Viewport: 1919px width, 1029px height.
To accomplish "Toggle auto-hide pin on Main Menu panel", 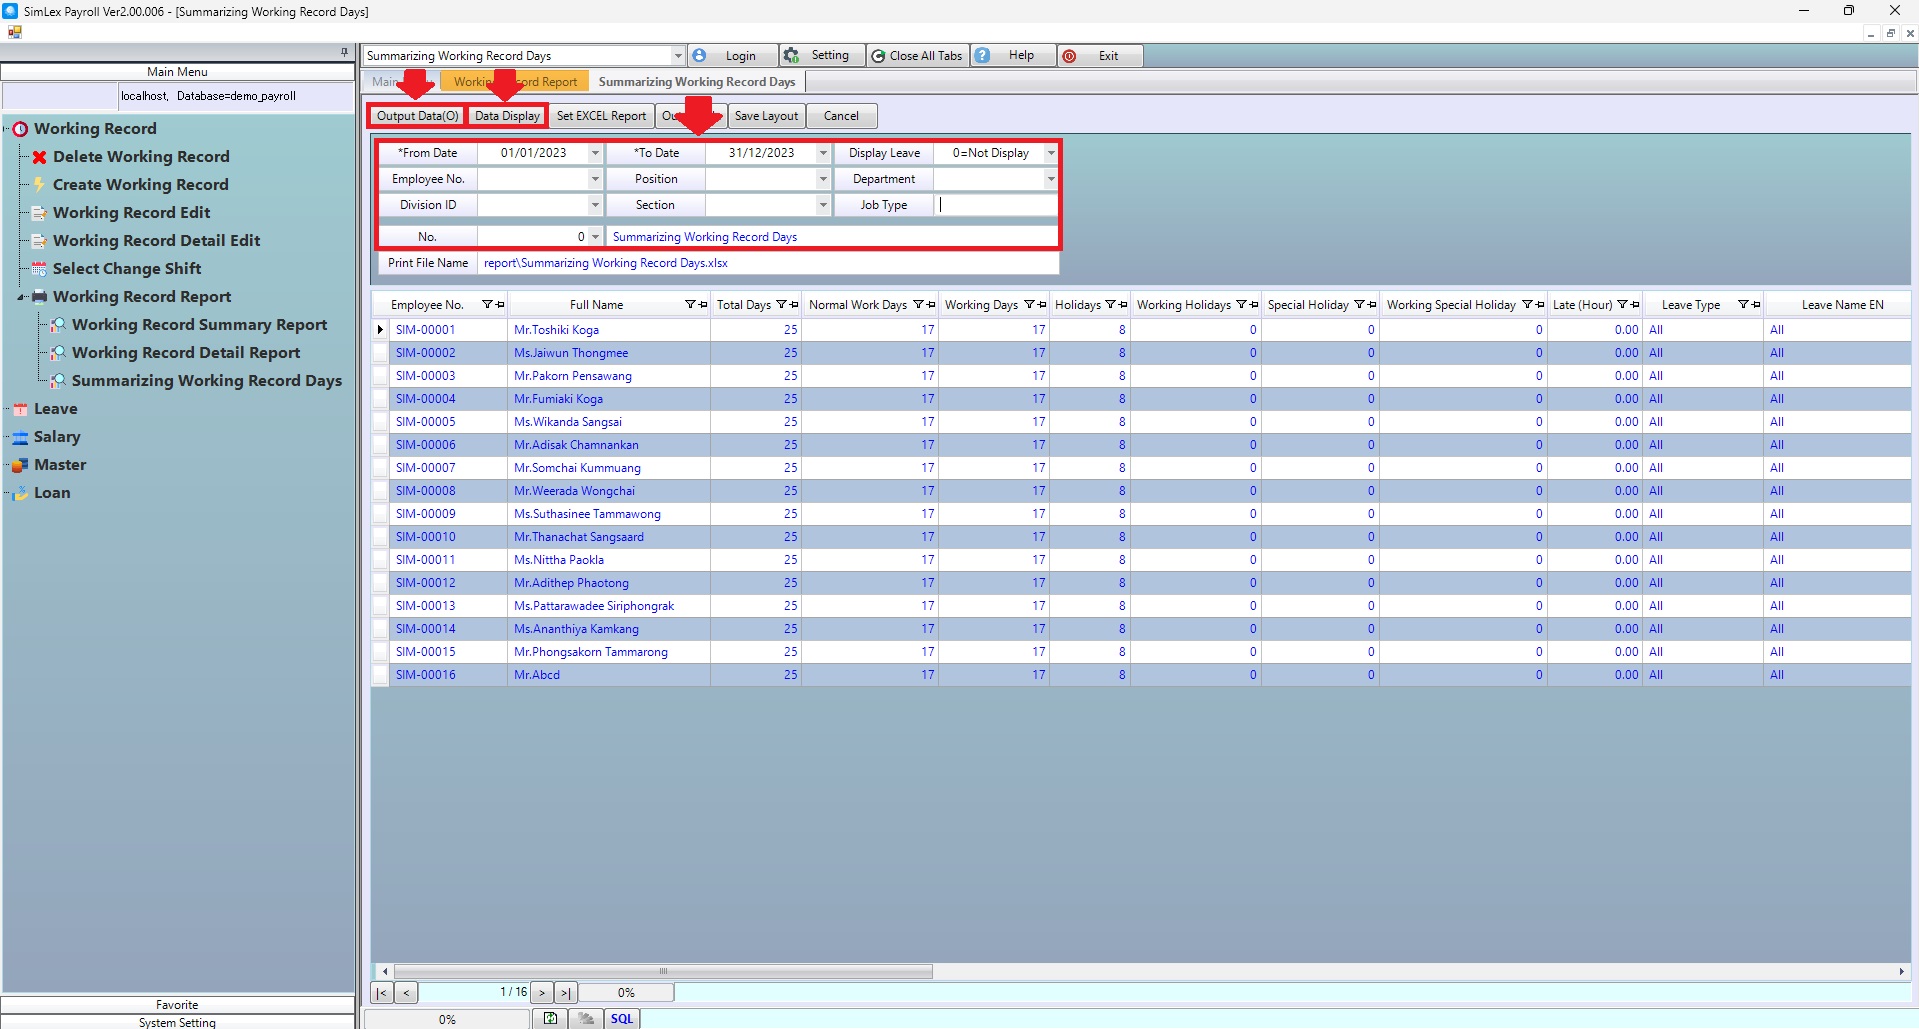I will click(344, 52).
